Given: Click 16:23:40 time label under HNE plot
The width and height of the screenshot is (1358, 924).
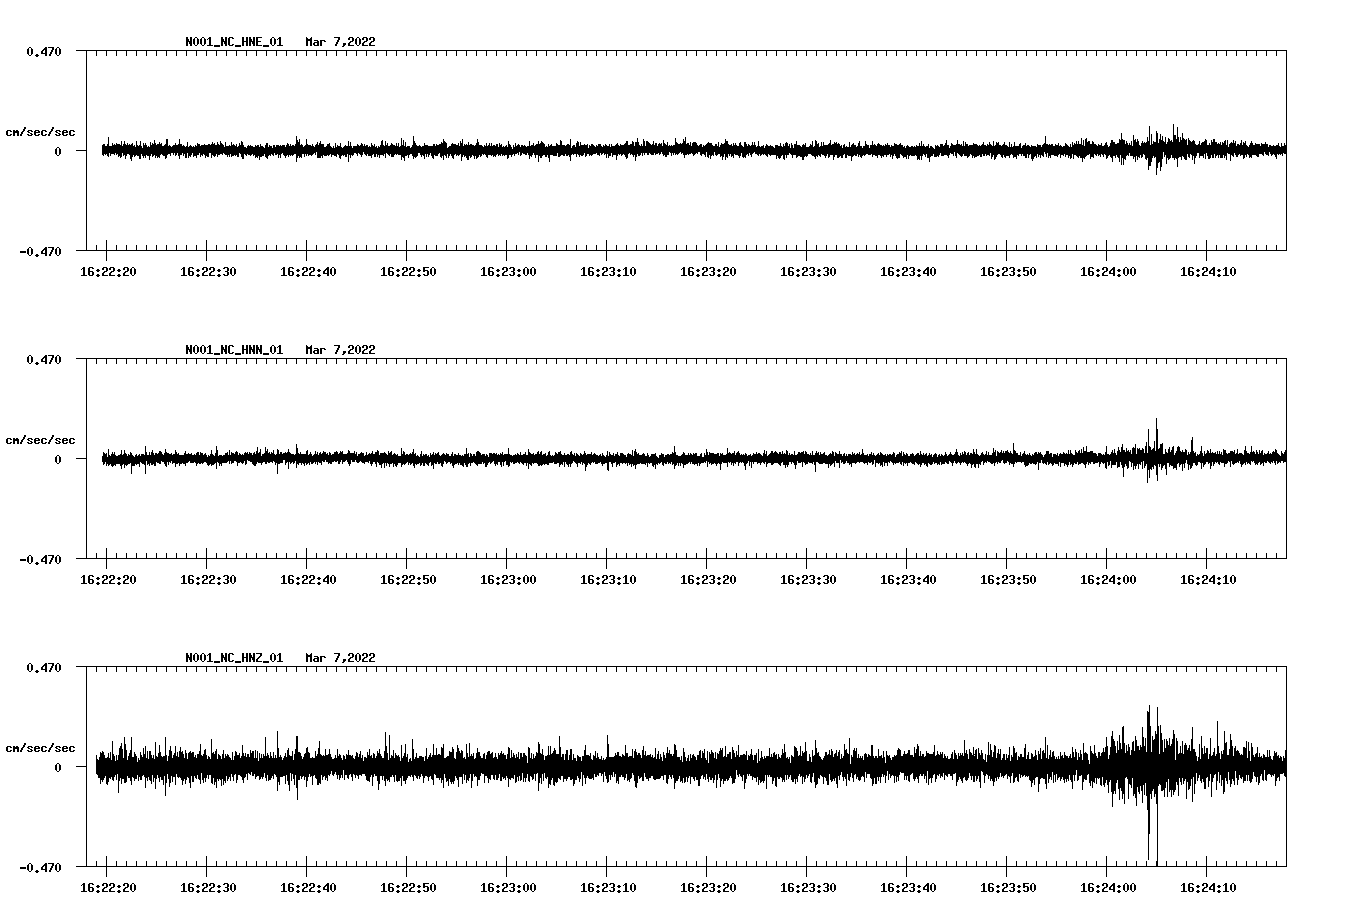Looking at the screenshot, I should point(908,271).
